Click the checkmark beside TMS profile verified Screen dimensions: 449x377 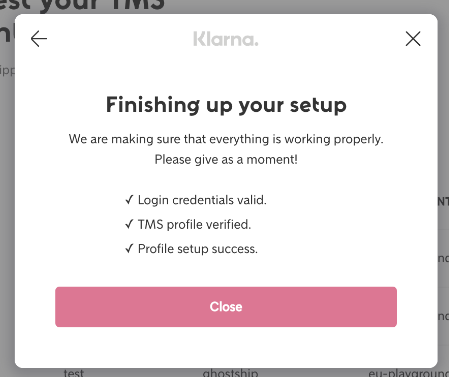[x=129, y=224]
